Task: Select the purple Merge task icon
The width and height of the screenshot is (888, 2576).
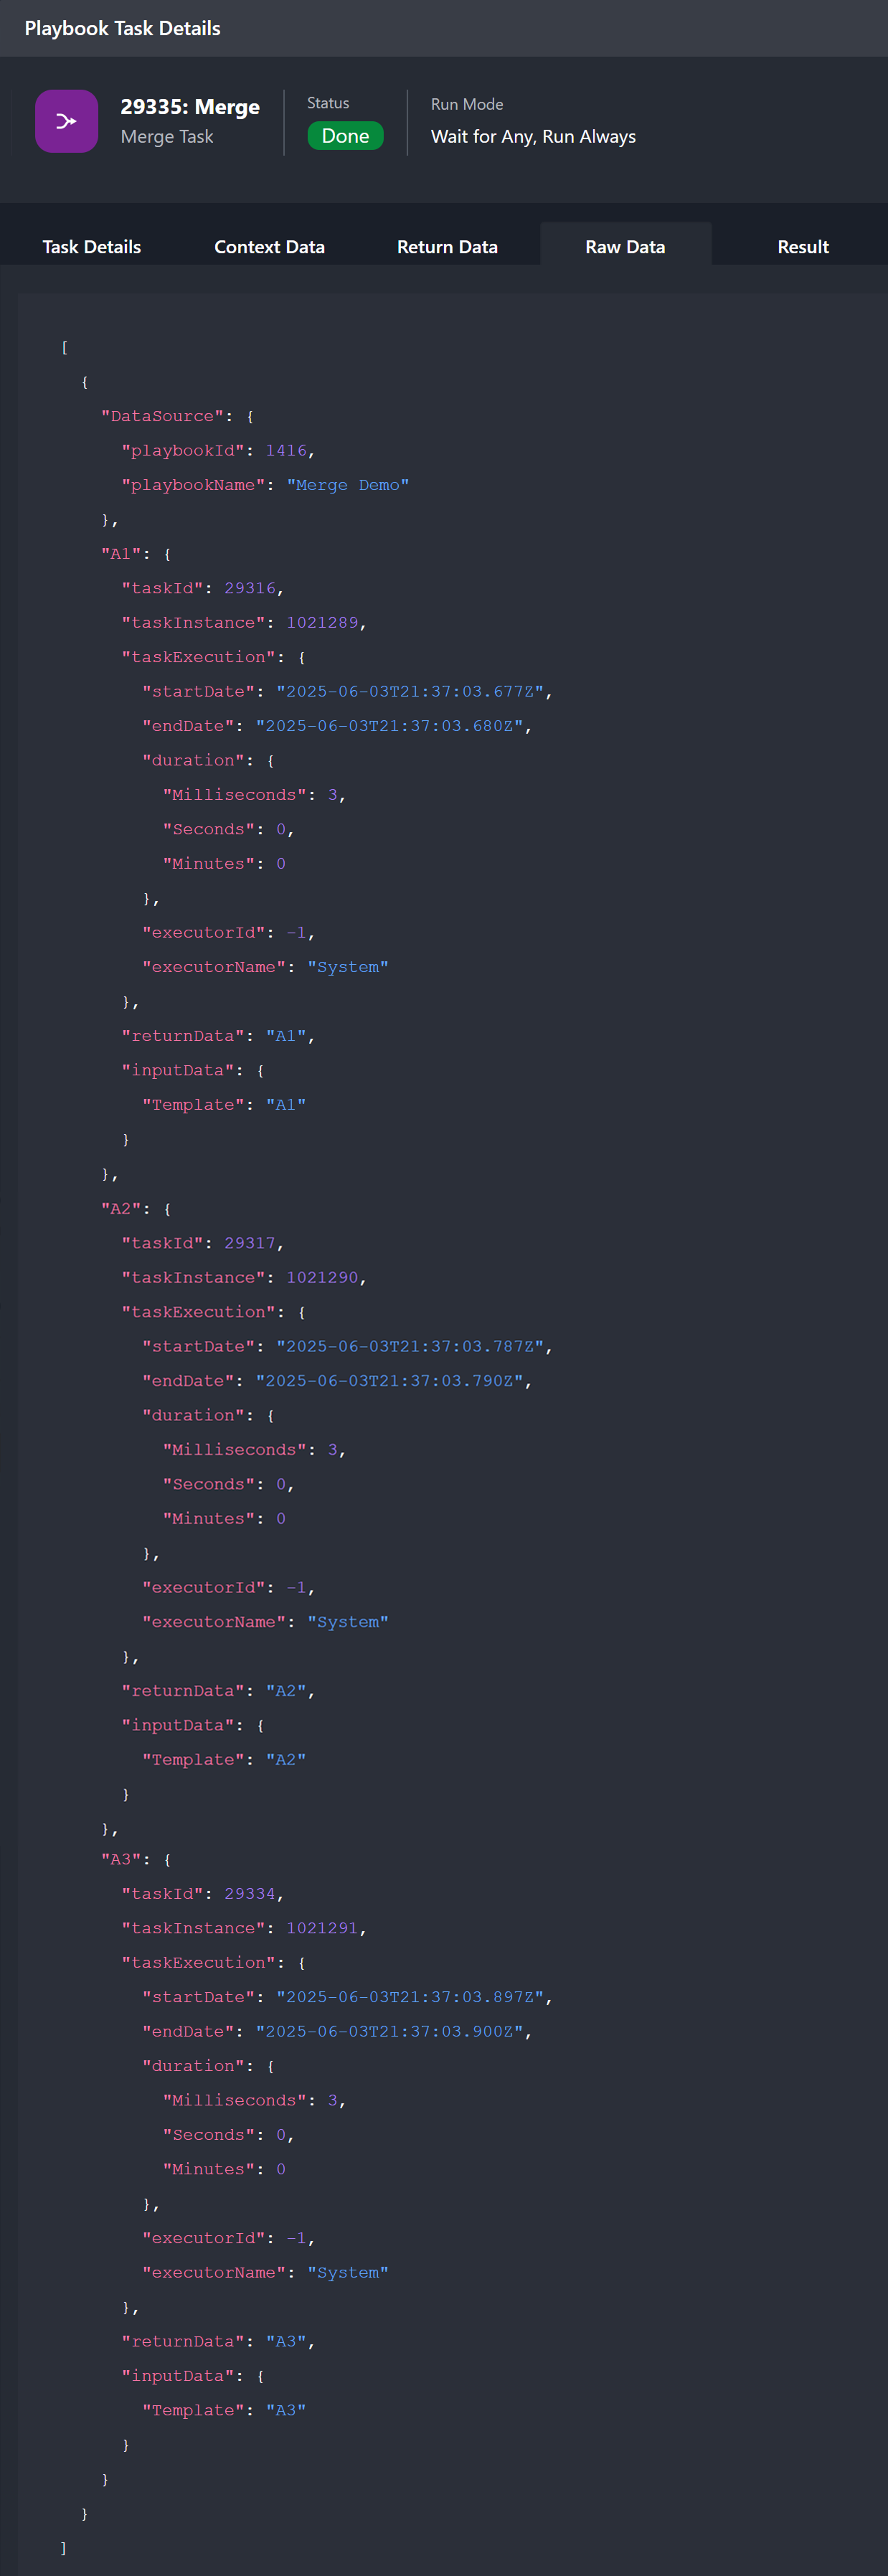Action: 66,121
